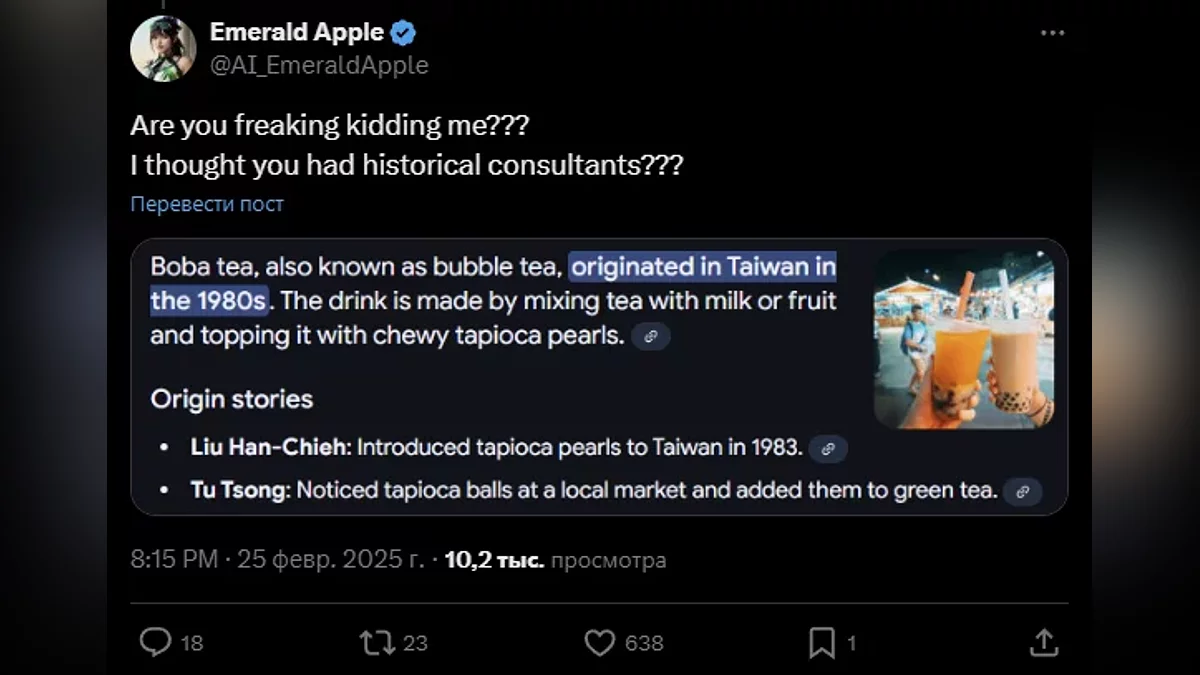Viewport: 1200px width, 675px height.
Task: Click link icon after tapioca pearls sentence
Action: 651,337
